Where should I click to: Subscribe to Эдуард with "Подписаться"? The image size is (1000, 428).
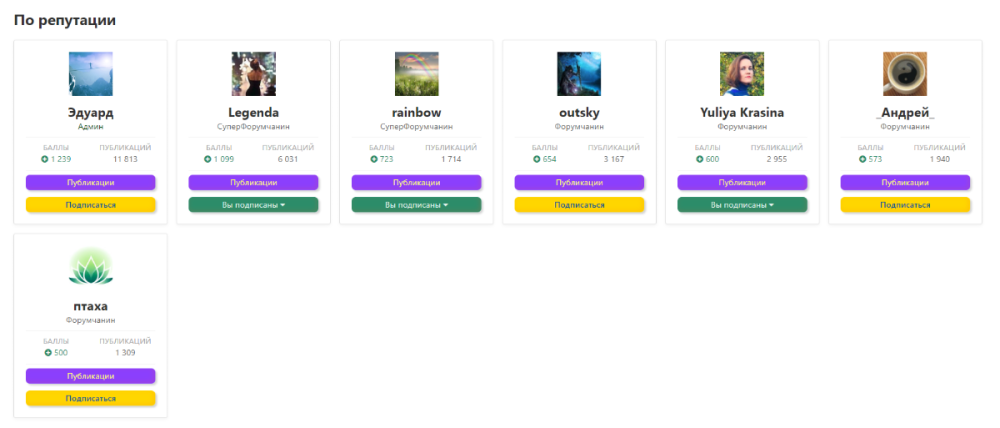[90, 204]
